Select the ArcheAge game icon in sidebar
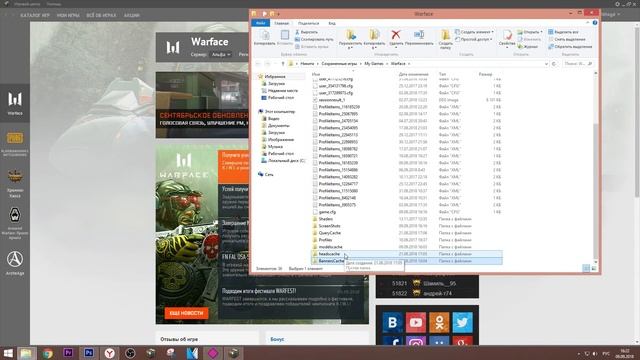Image resolution: width=640 pixels, height=360 pixels. coord(15,262)
